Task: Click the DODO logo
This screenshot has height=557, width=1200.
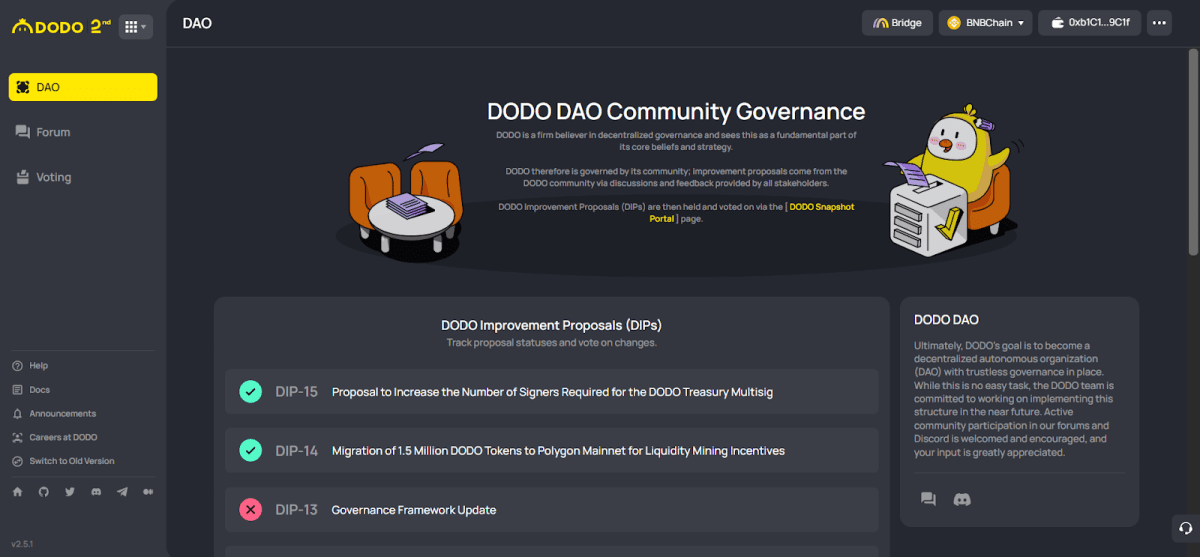Action: 60,27
